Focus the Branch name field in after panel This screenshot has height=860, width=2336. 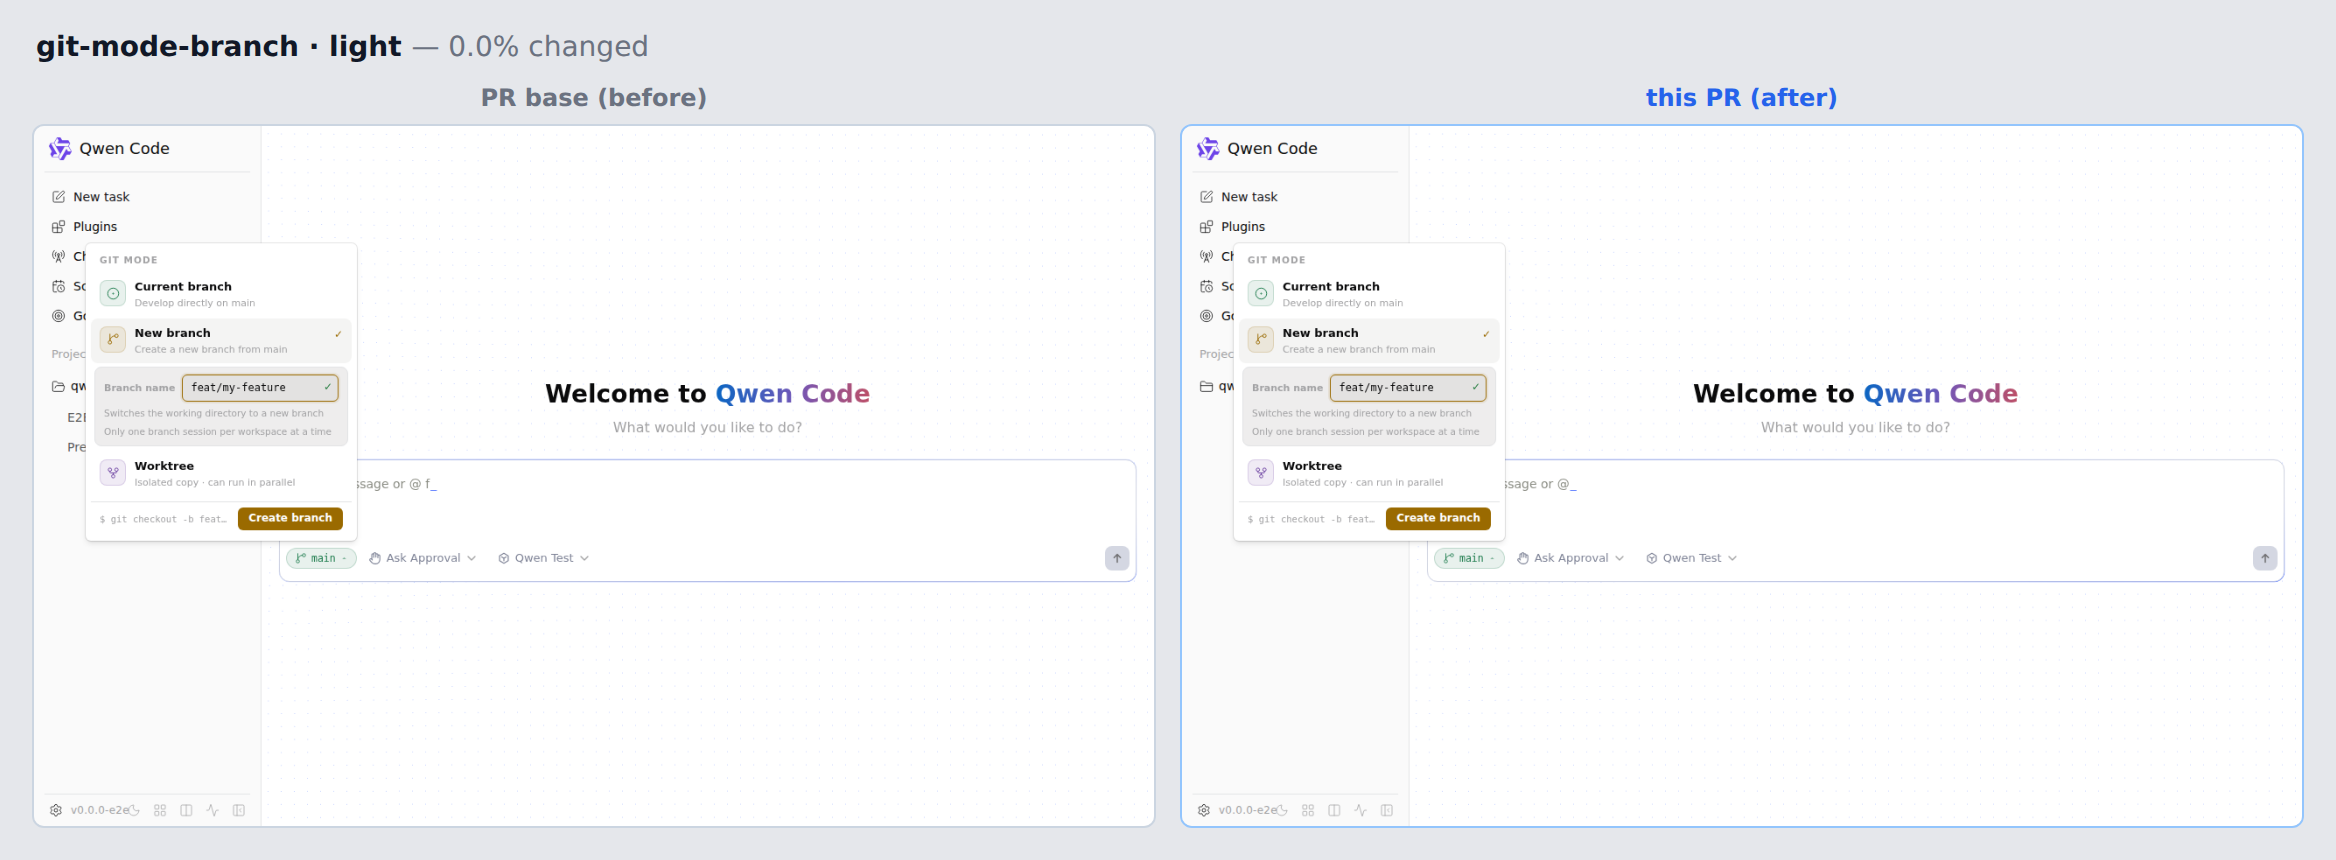[x=1408, y=388]
